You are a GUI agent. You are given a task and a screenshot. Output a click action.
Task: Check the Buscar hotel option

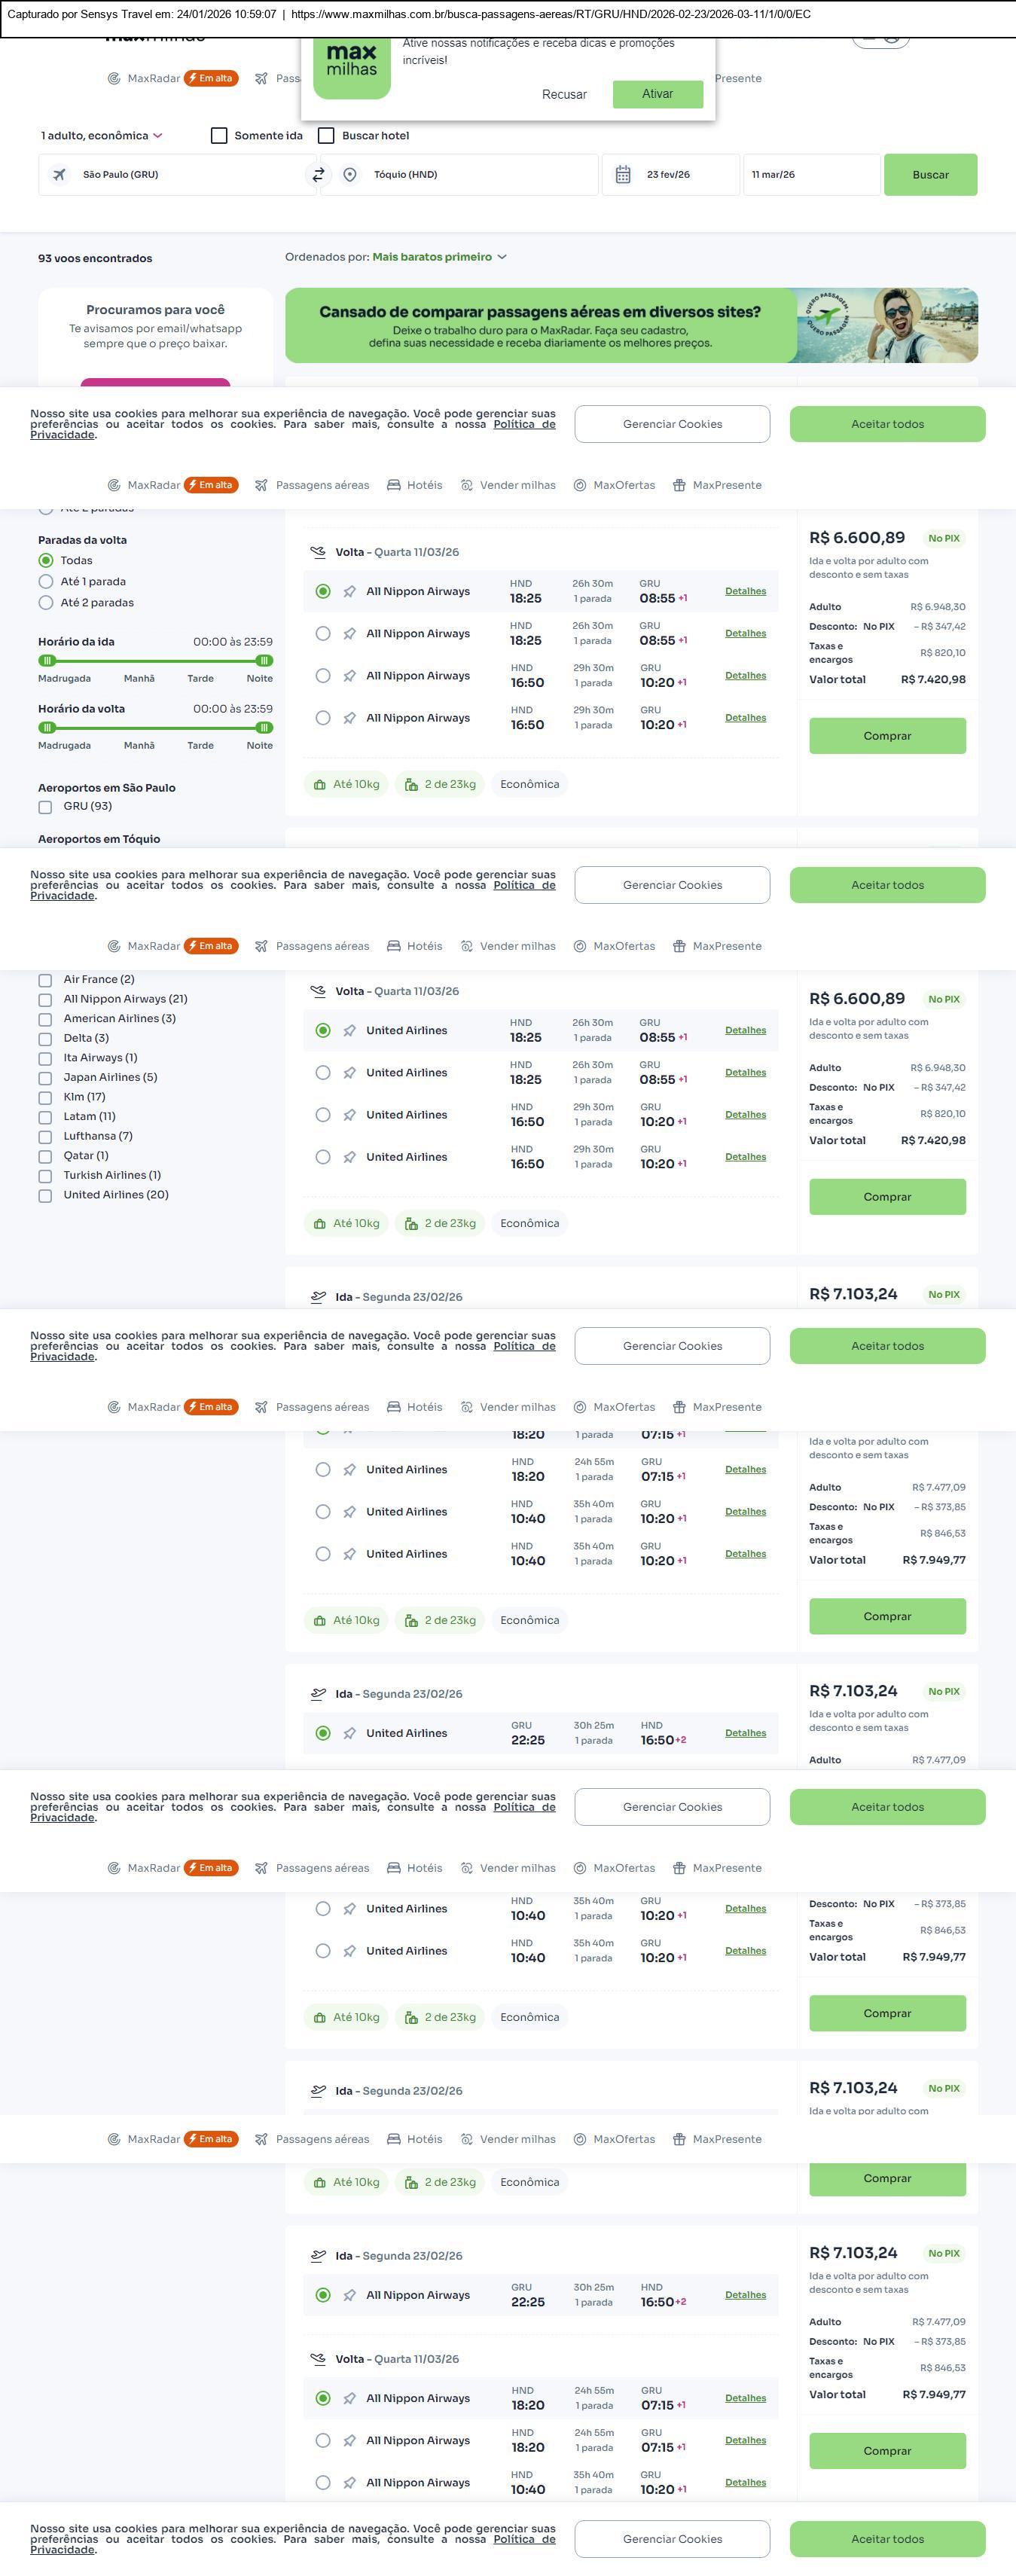(x=326, y=136)
